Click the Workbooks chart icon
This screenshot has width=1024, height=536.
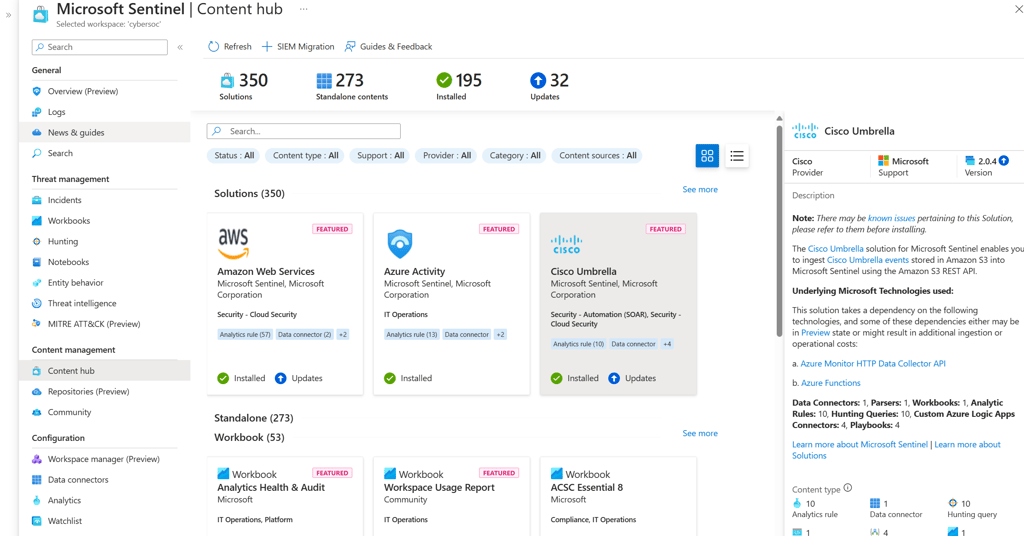coord(37,221)
